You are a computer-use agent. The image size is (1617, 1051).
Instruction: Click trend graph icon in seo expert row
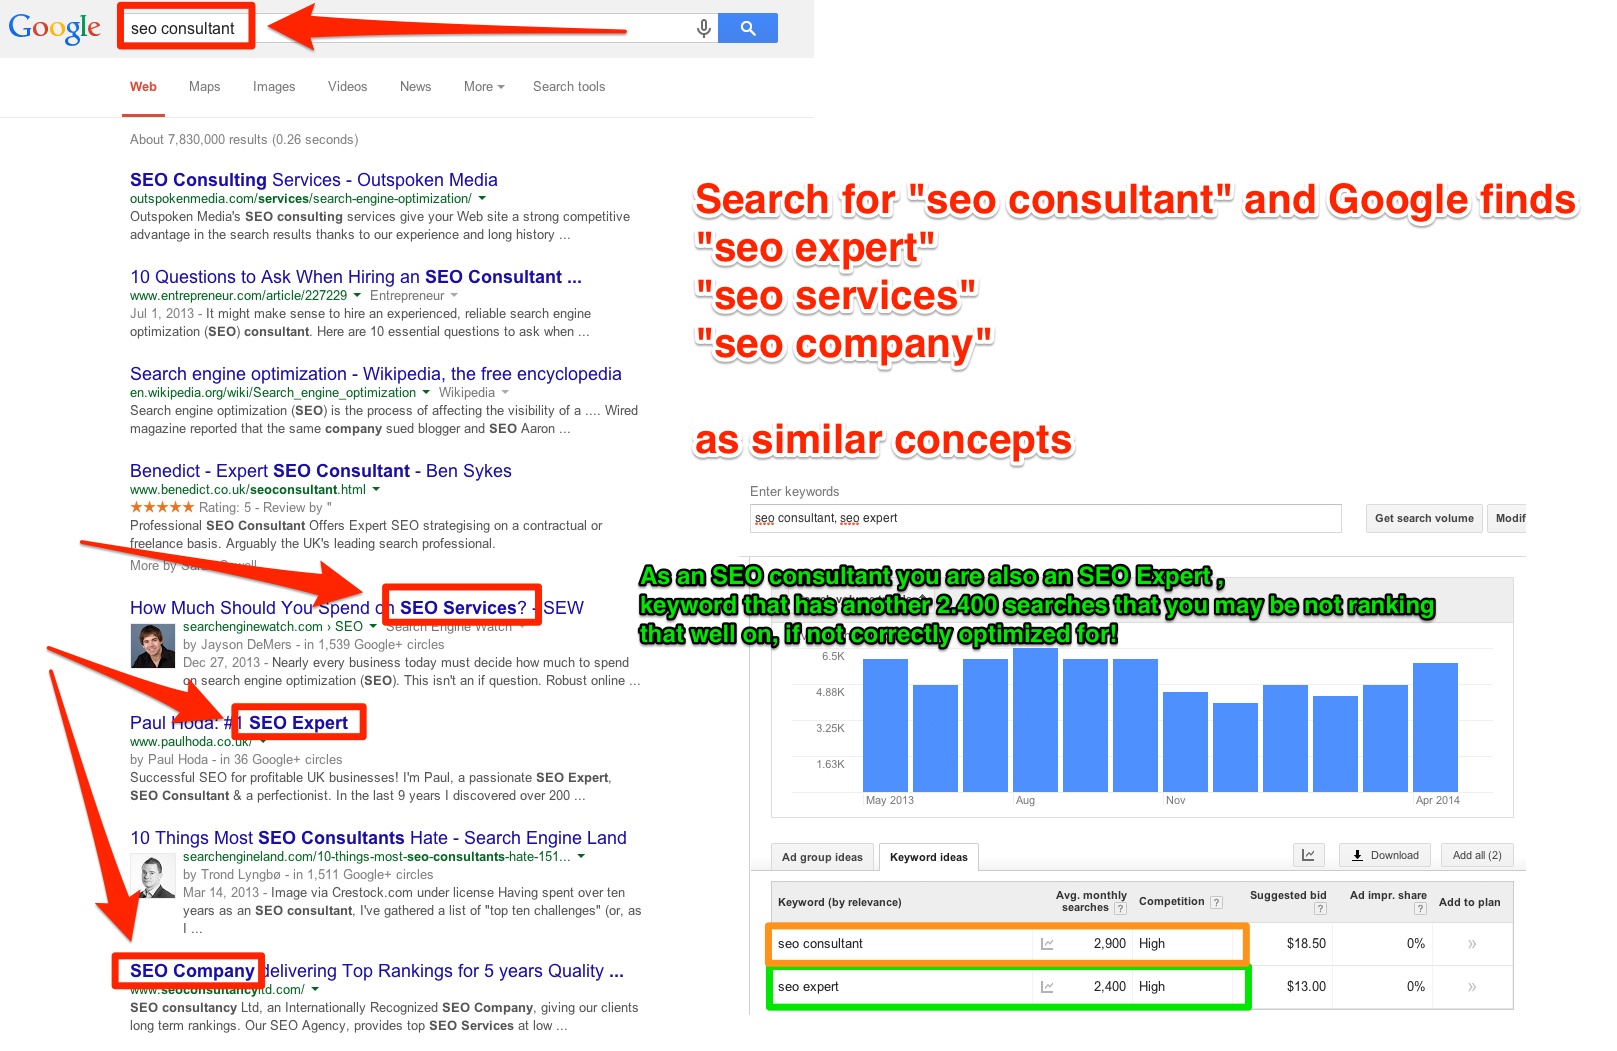click(1047, 987)
